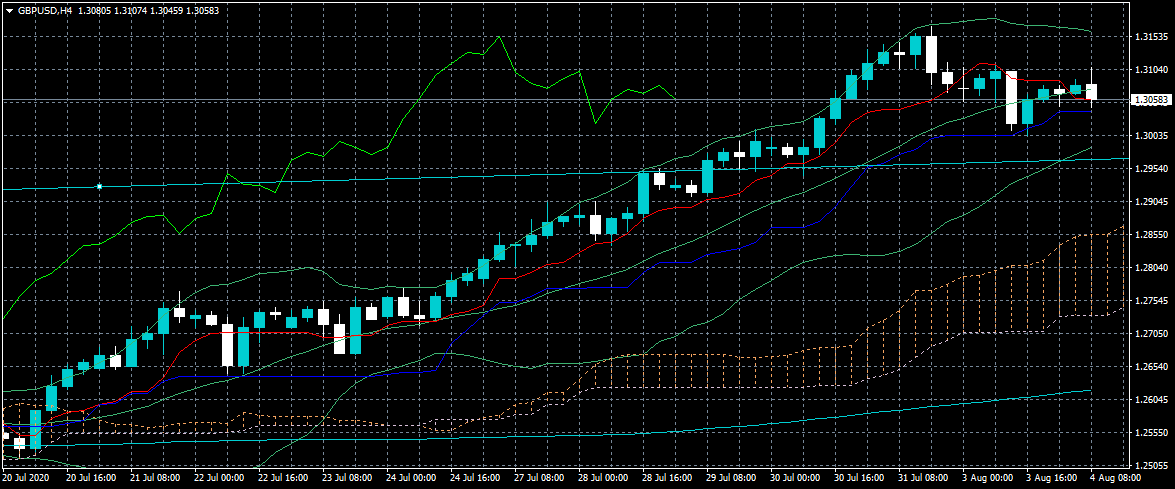Click the 28 Jul 16:00 time label
Screen dimensions: 1175x489
(x=667, y=476)
